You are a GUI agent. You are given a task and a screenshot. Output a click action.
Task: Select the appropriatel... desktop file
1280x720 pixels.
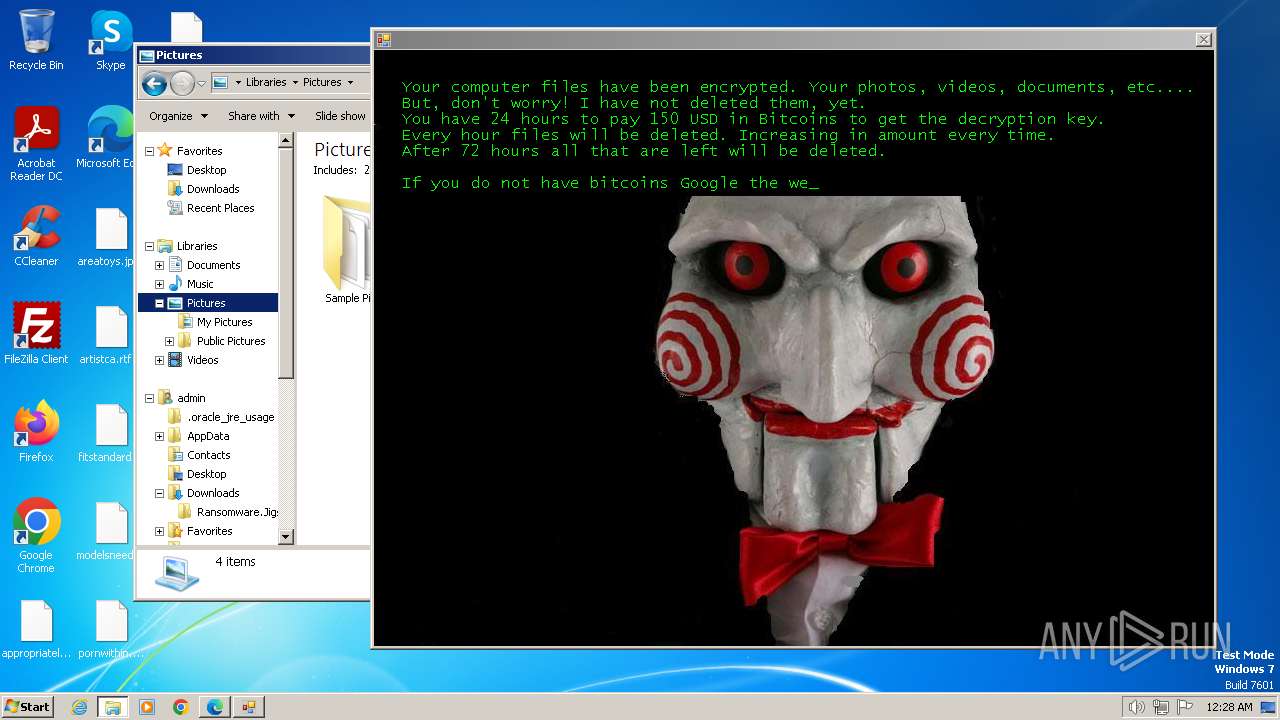click(36, 628)
